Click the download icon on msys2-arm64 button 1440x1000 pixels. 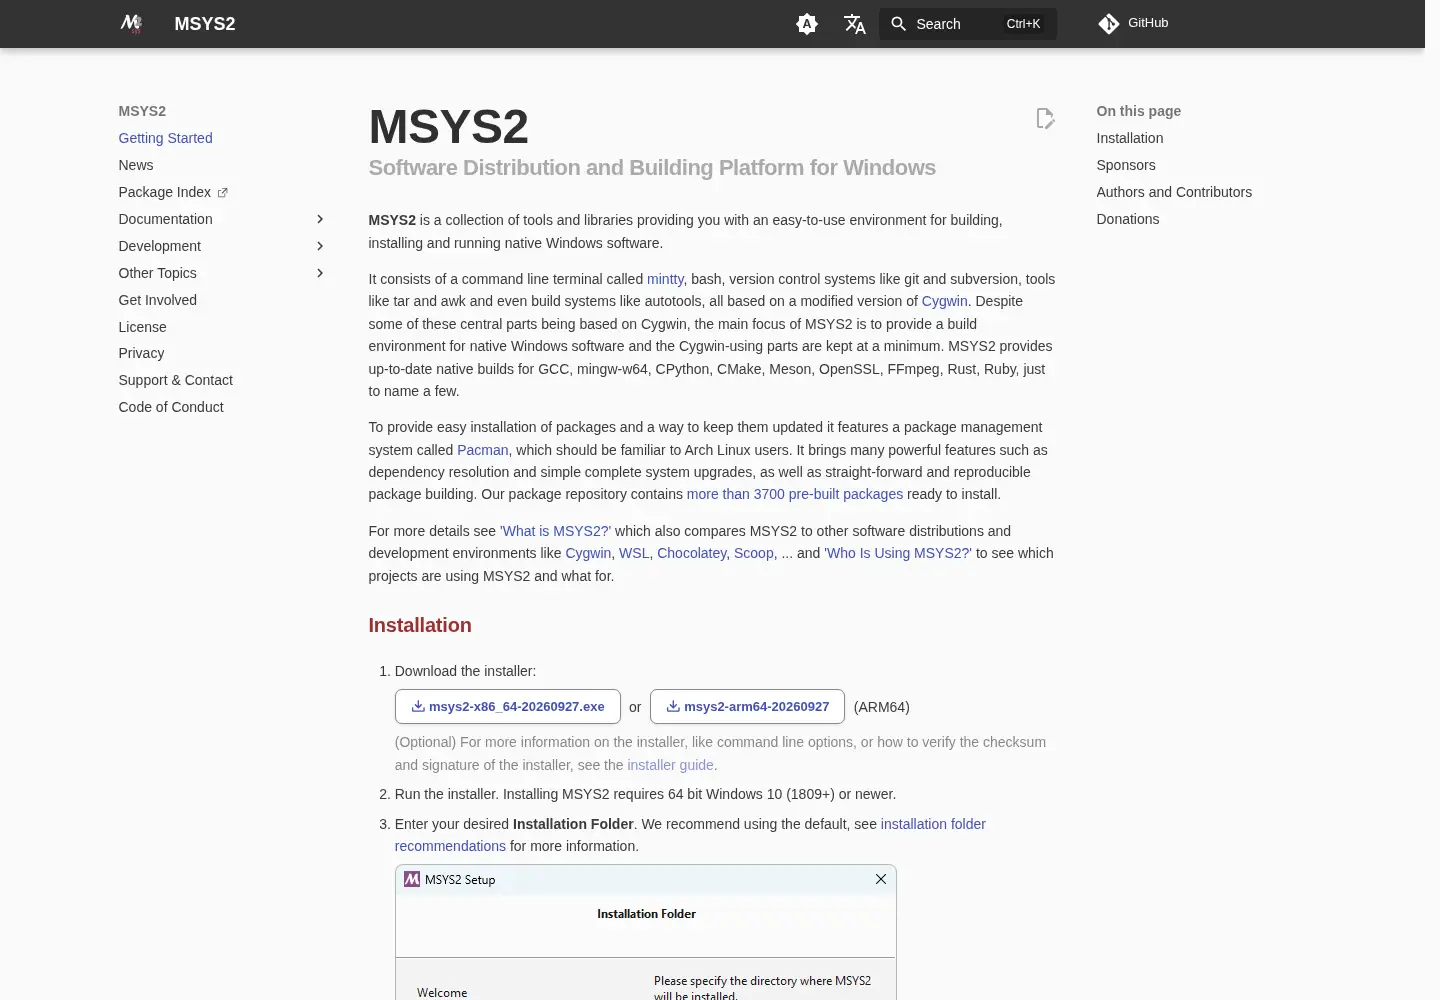click(673, 706)
